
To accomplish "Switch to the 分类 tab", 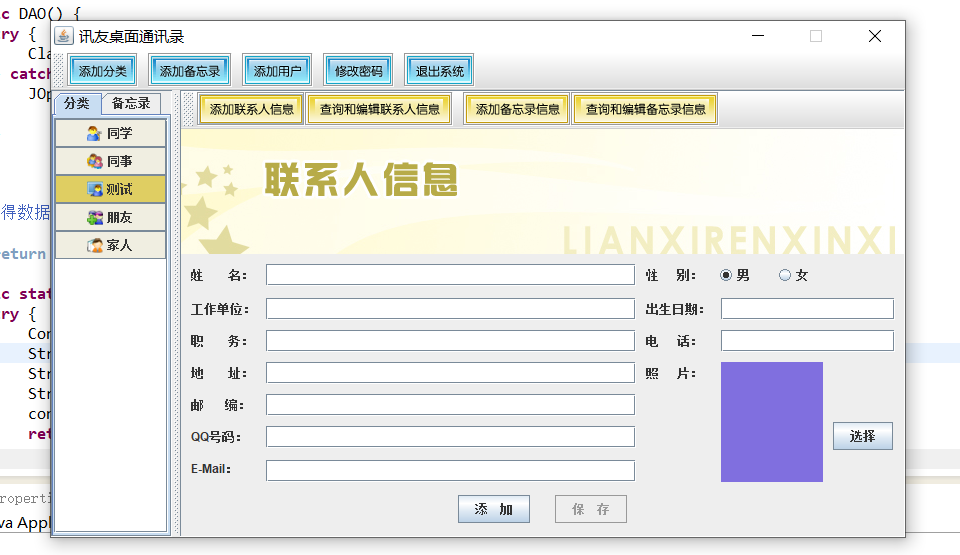I will (x=77, y=103).
